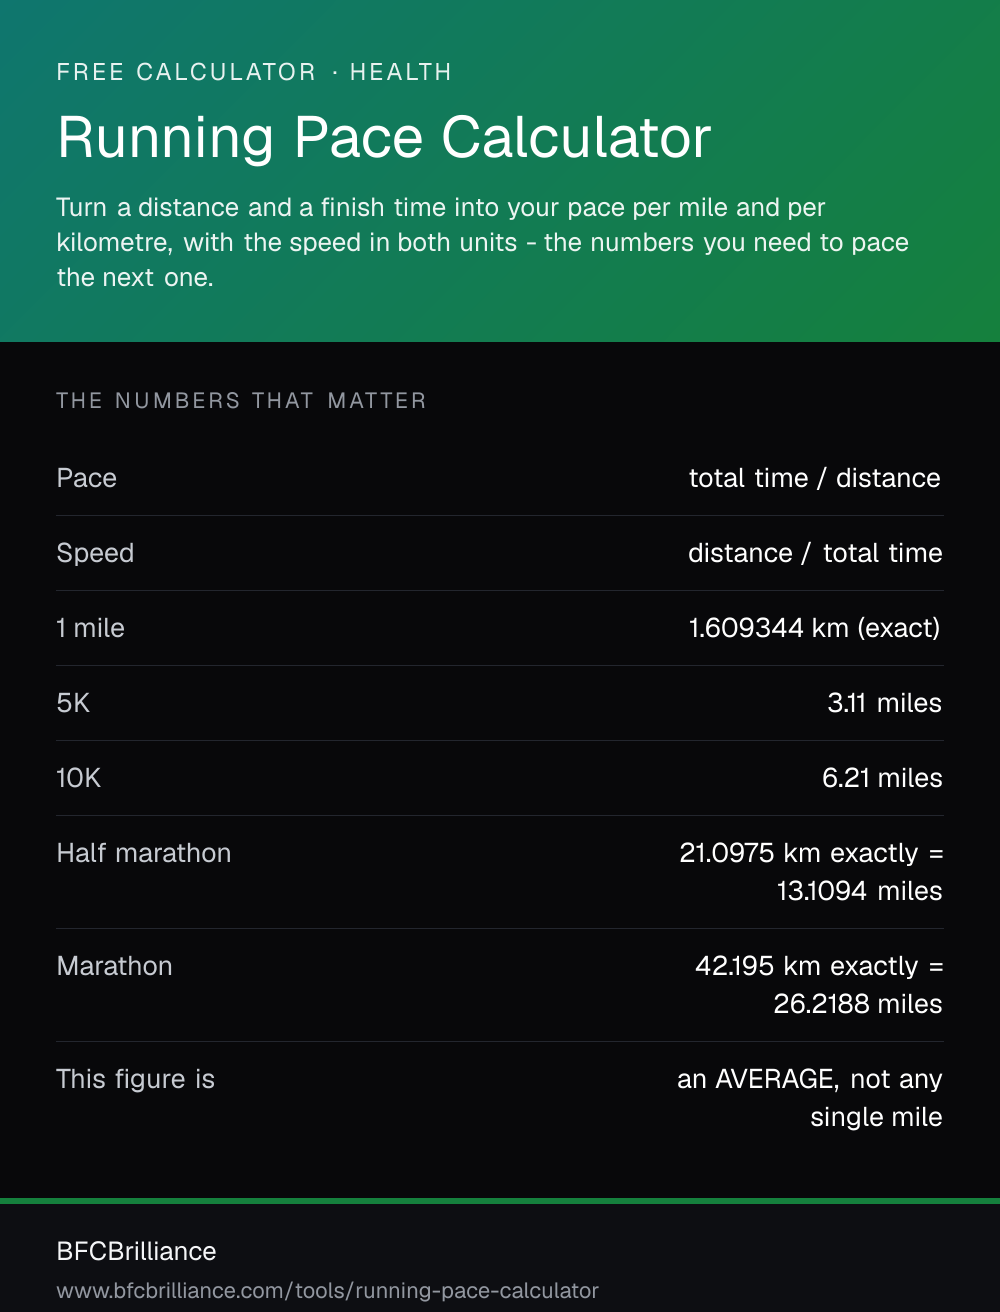The height and width of the screenshot is (1312, 1000).
Task: Select the Marathon row label
Action: [115, 966]
